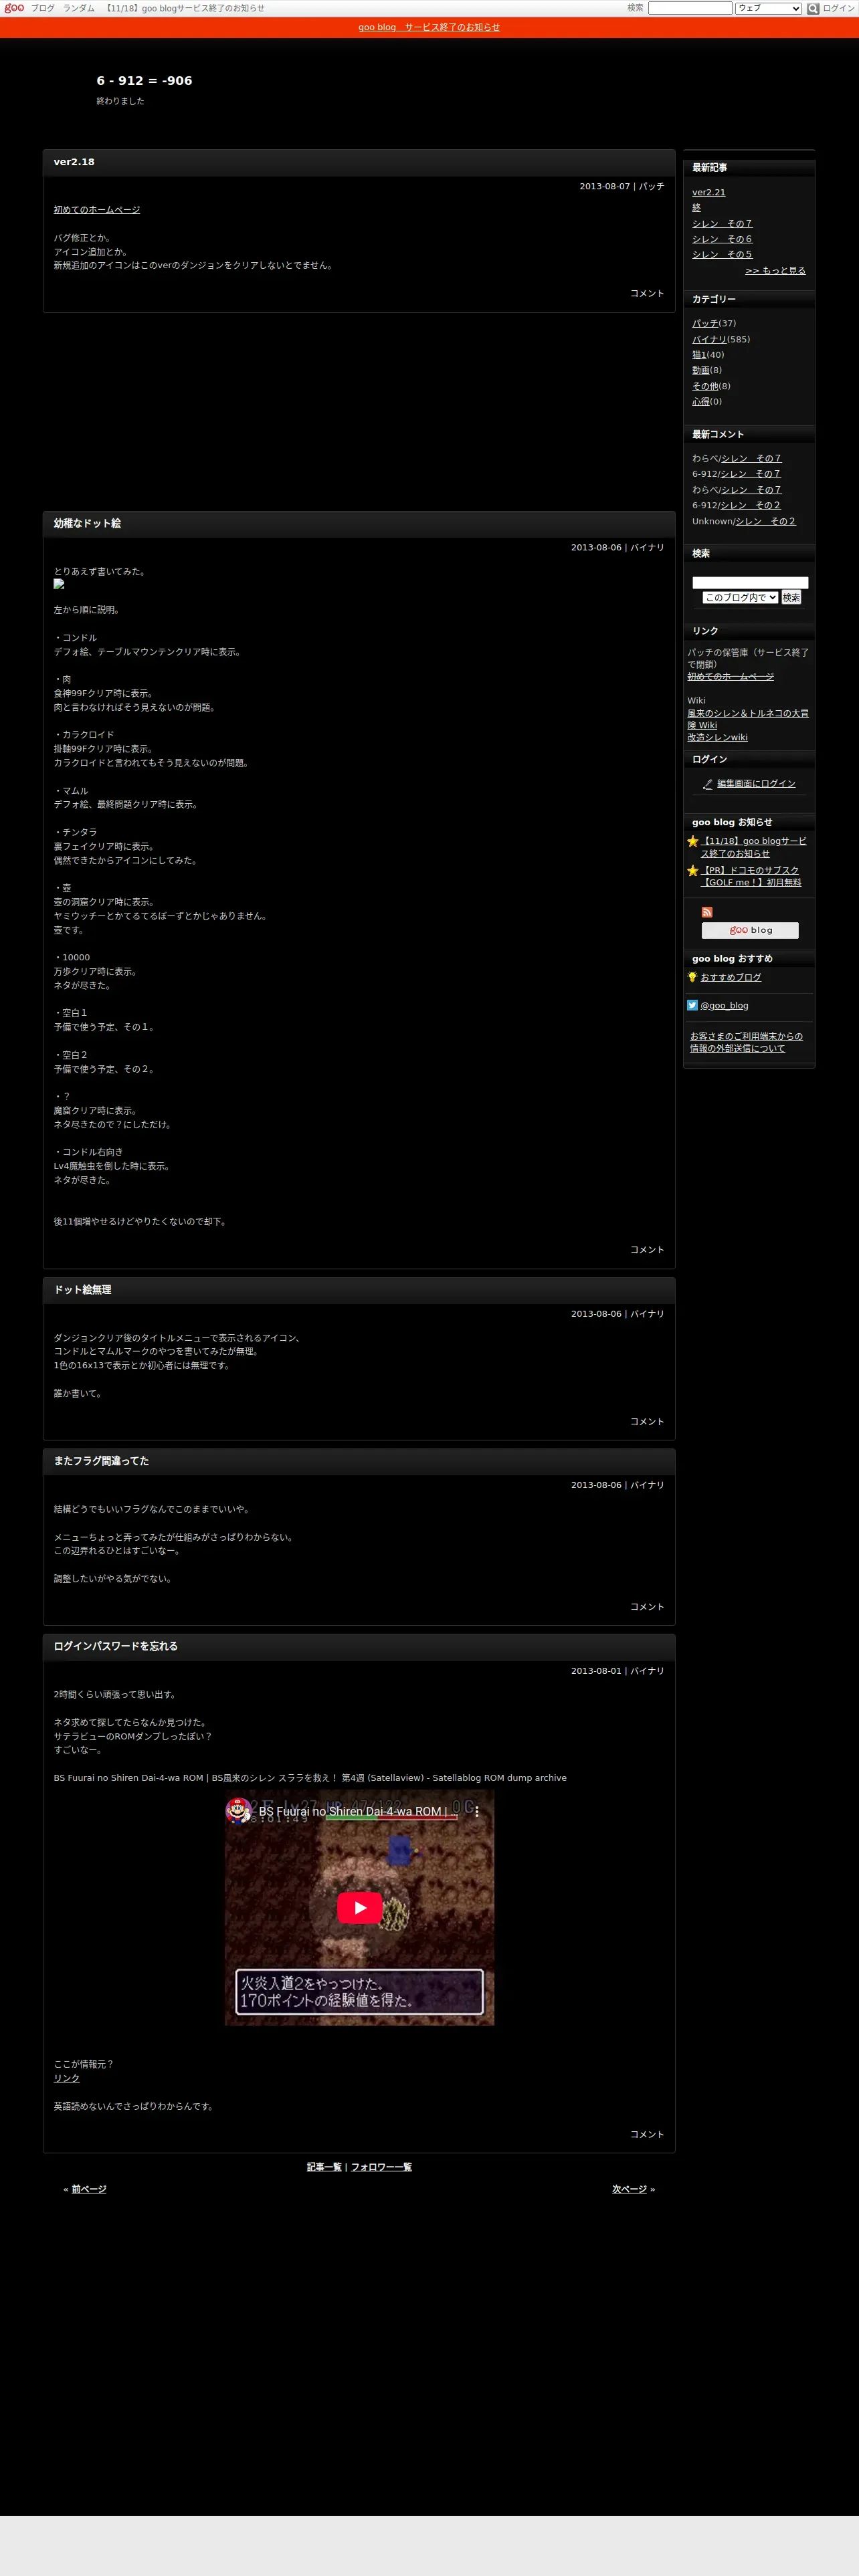Open 改造シレンwiki link
Screen dimensions: 859x2576
[x=717, y=737]
